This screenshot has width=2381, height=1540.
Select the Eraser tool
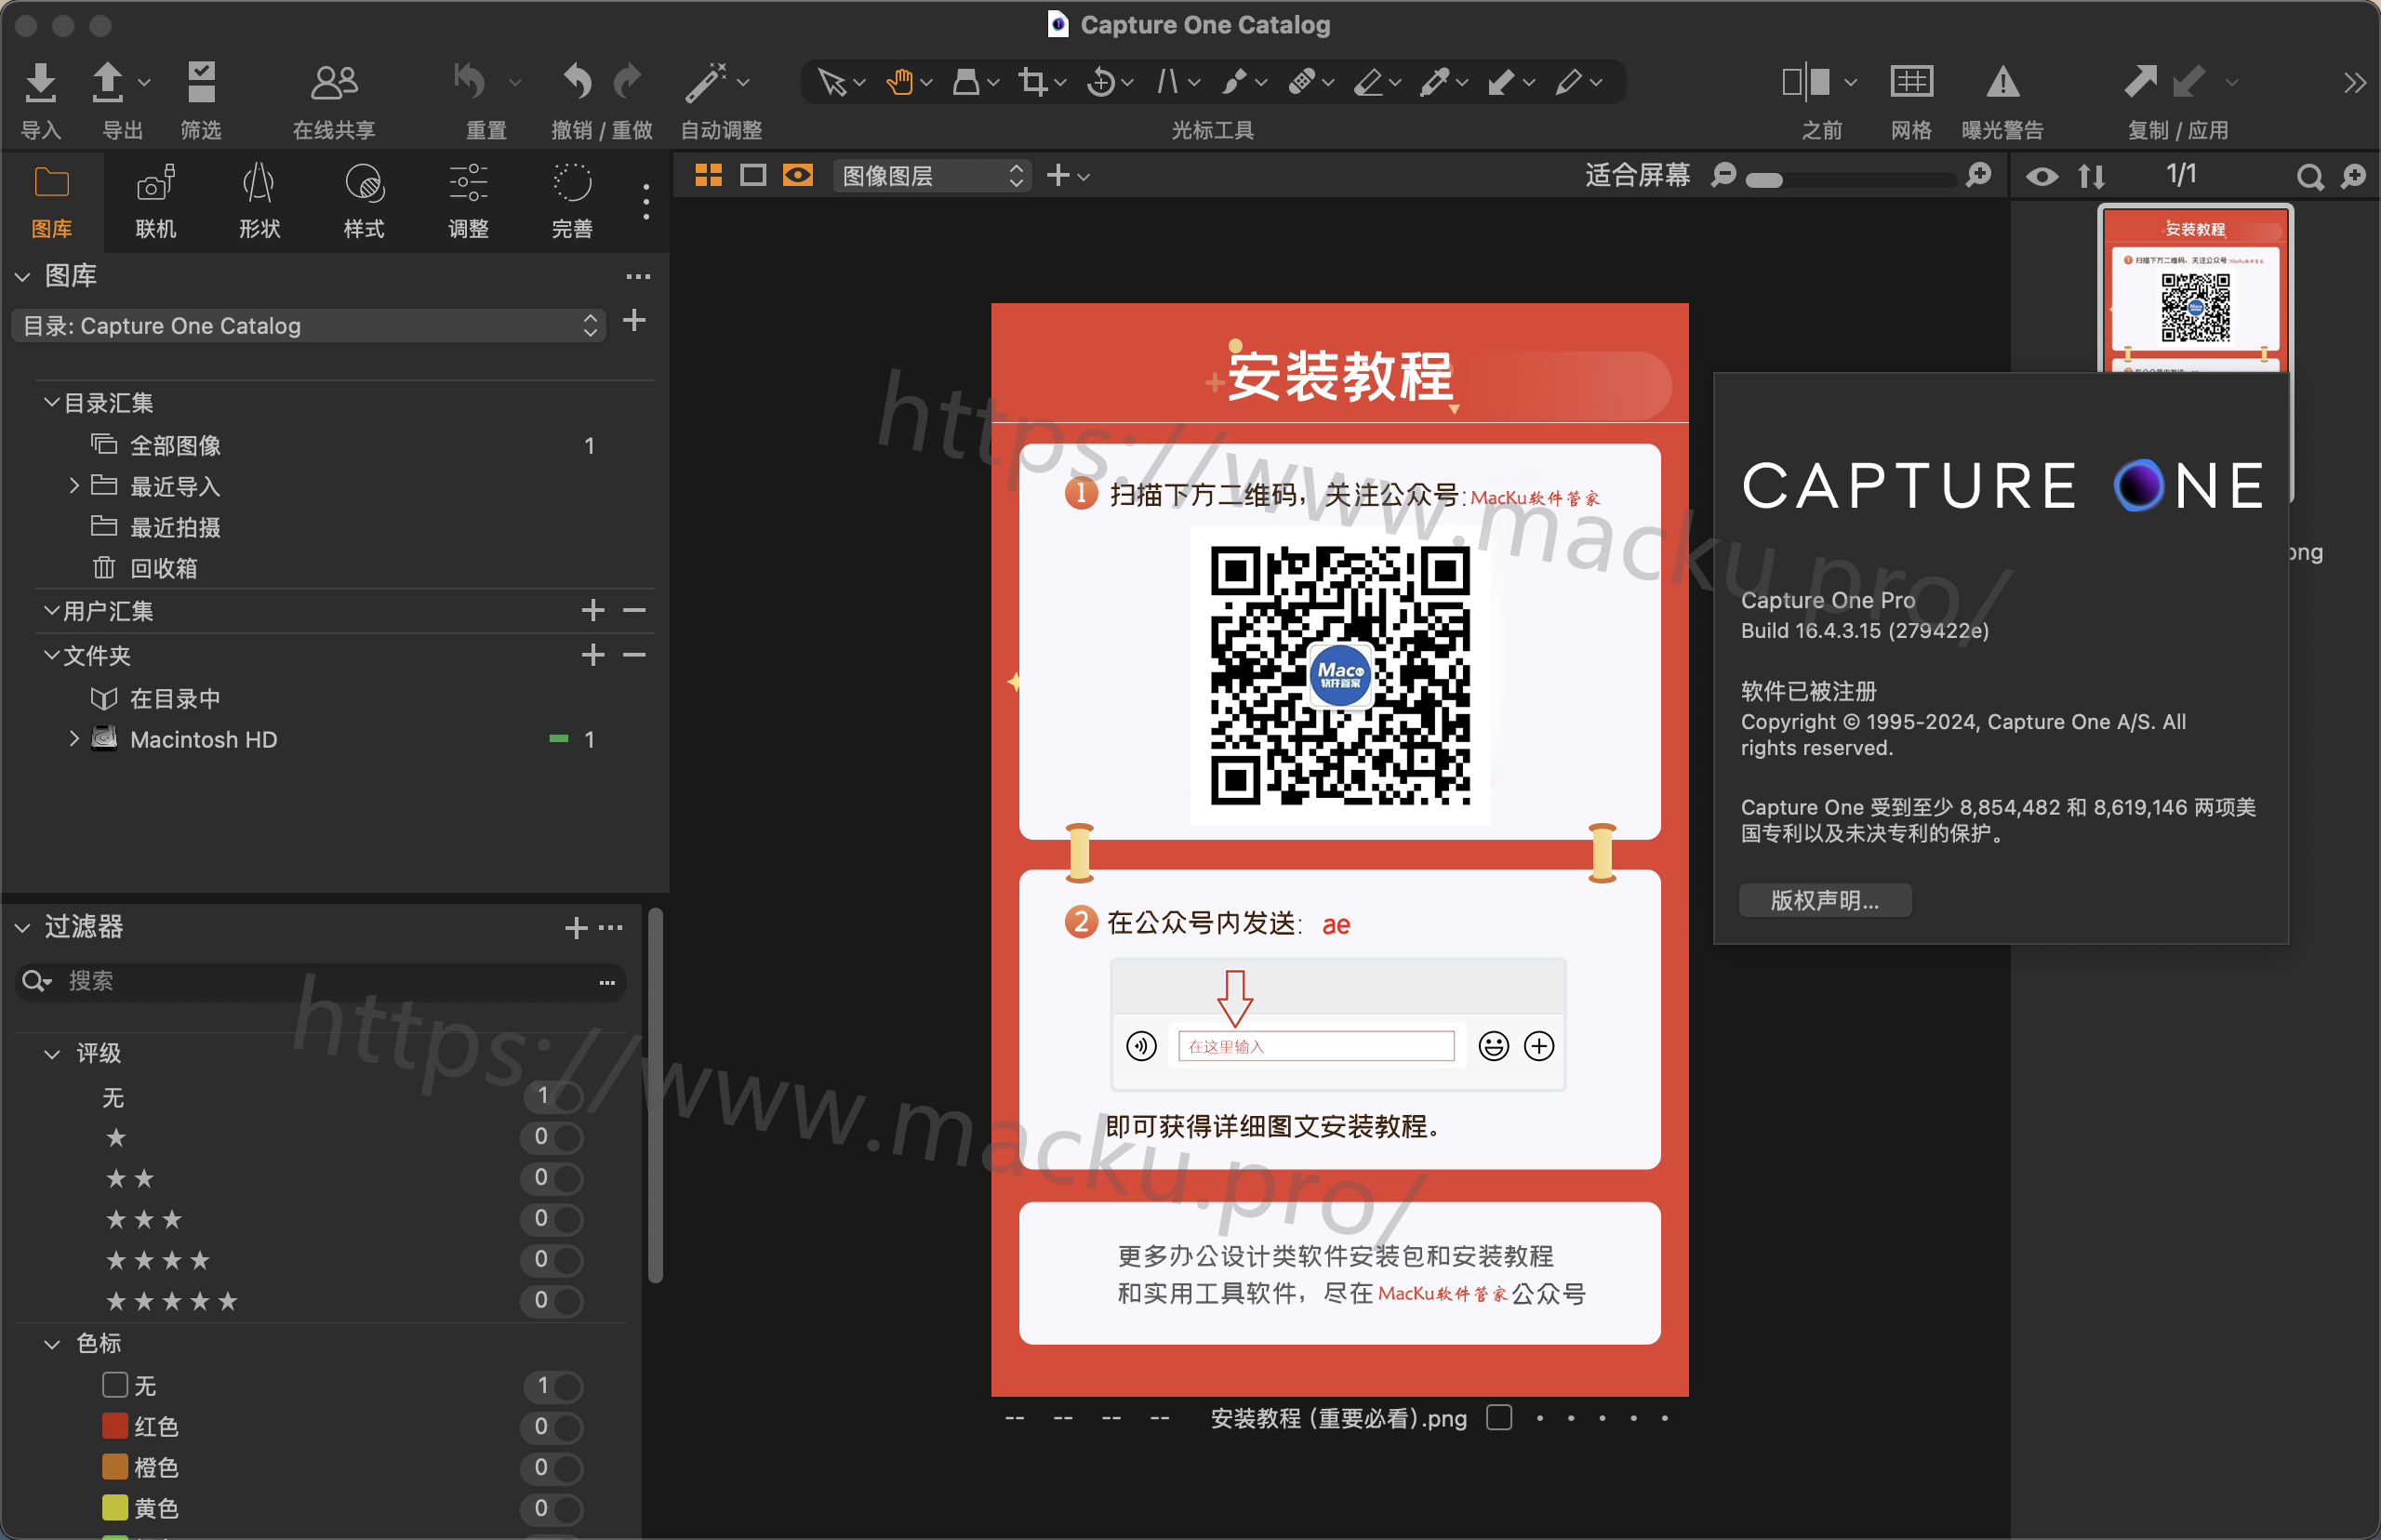tap(1367, 82)
